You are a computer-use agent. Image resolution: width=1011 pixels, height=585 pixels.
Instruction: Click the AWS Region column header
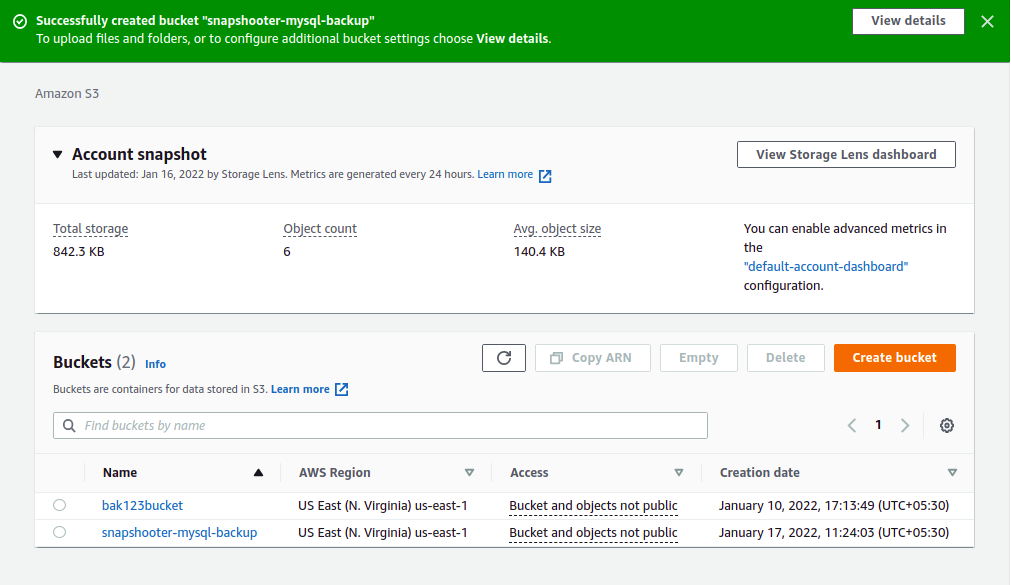335,473
